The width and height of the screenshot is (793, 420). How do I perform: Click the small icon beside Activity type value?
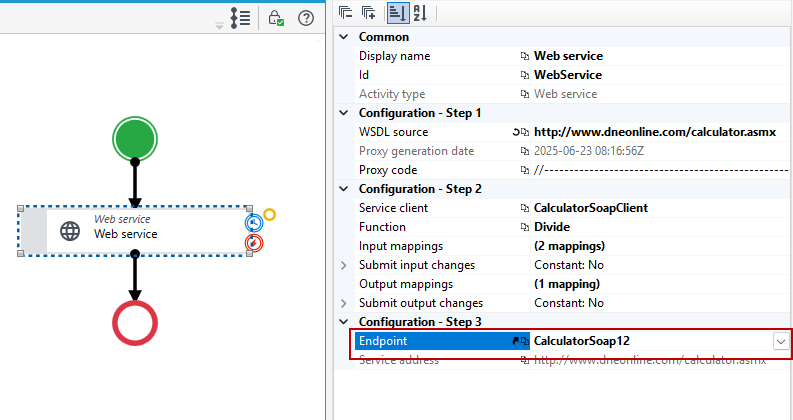click(x=525, y=94)
